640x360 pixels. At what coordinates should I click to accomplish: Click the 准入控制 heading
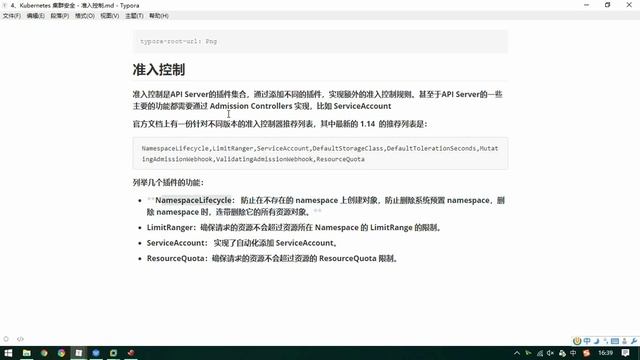pyautogui.click(x=158, y=69)
